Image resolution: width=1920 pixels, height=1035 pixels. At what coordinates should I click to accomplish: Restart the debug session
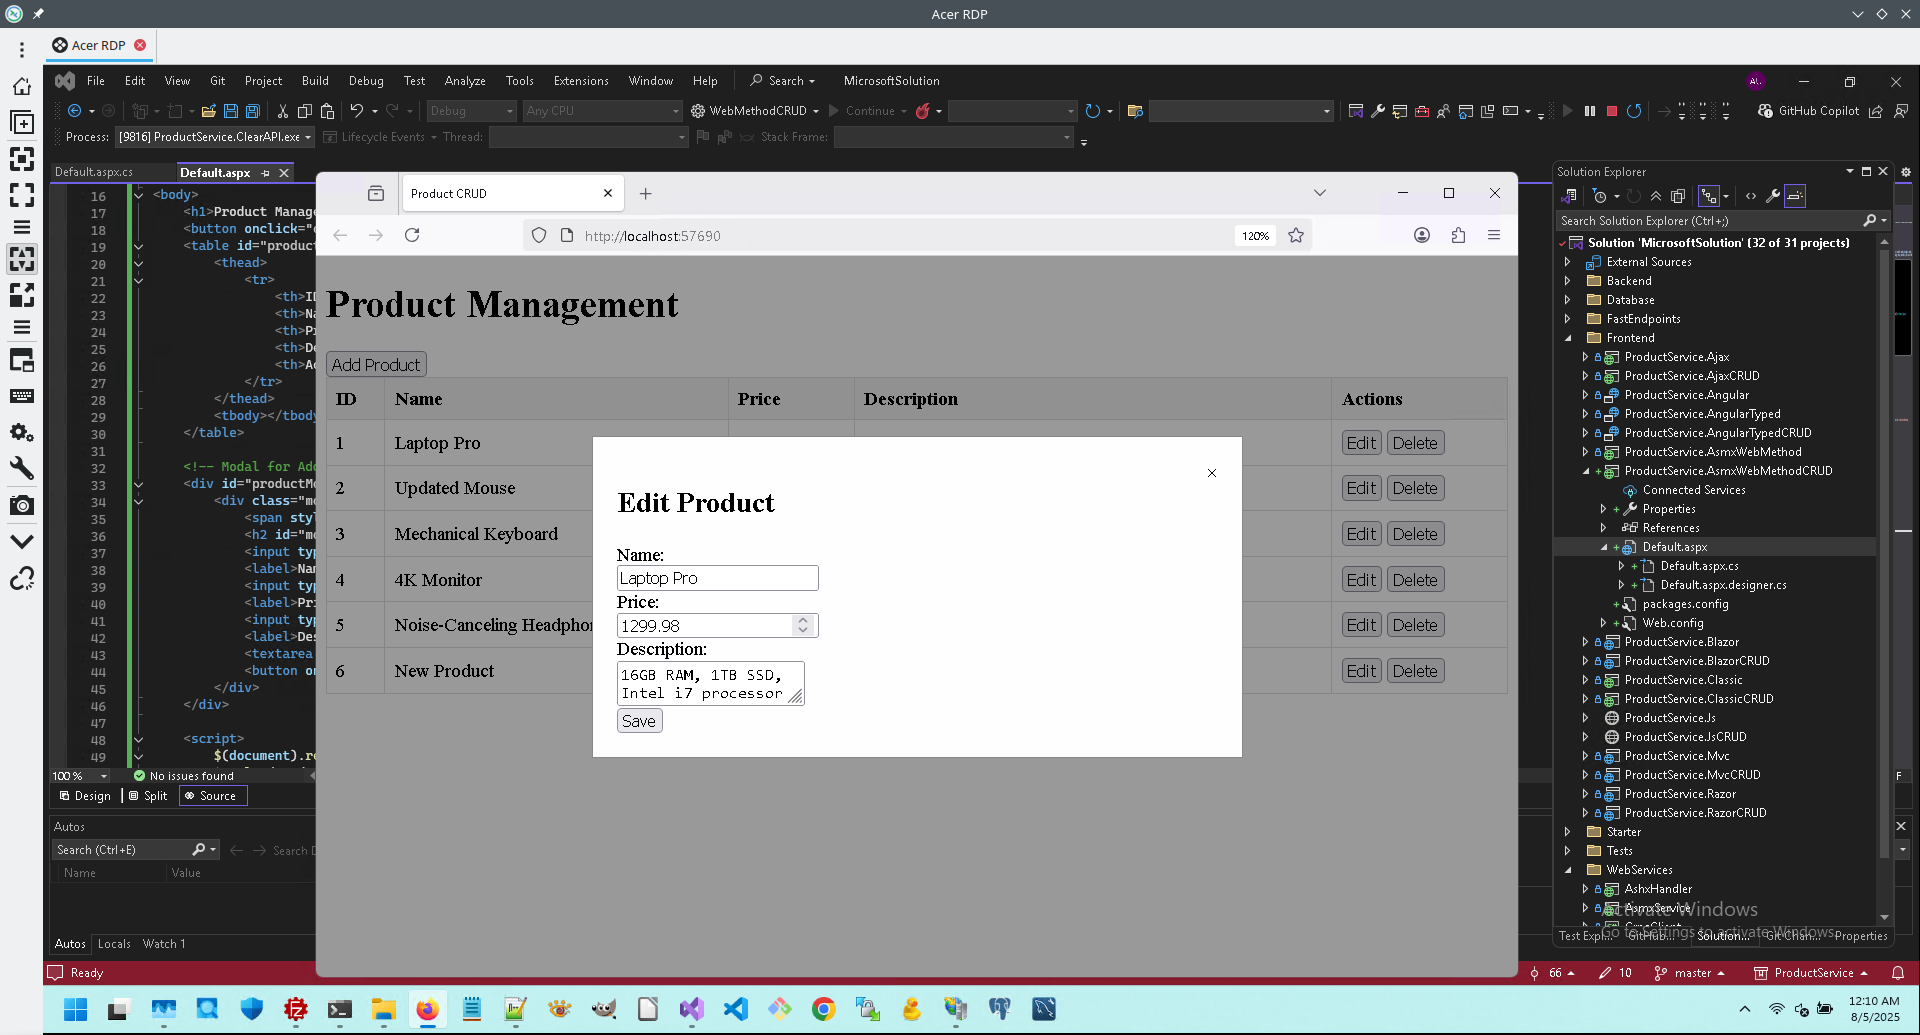(x=1634, y=111)
